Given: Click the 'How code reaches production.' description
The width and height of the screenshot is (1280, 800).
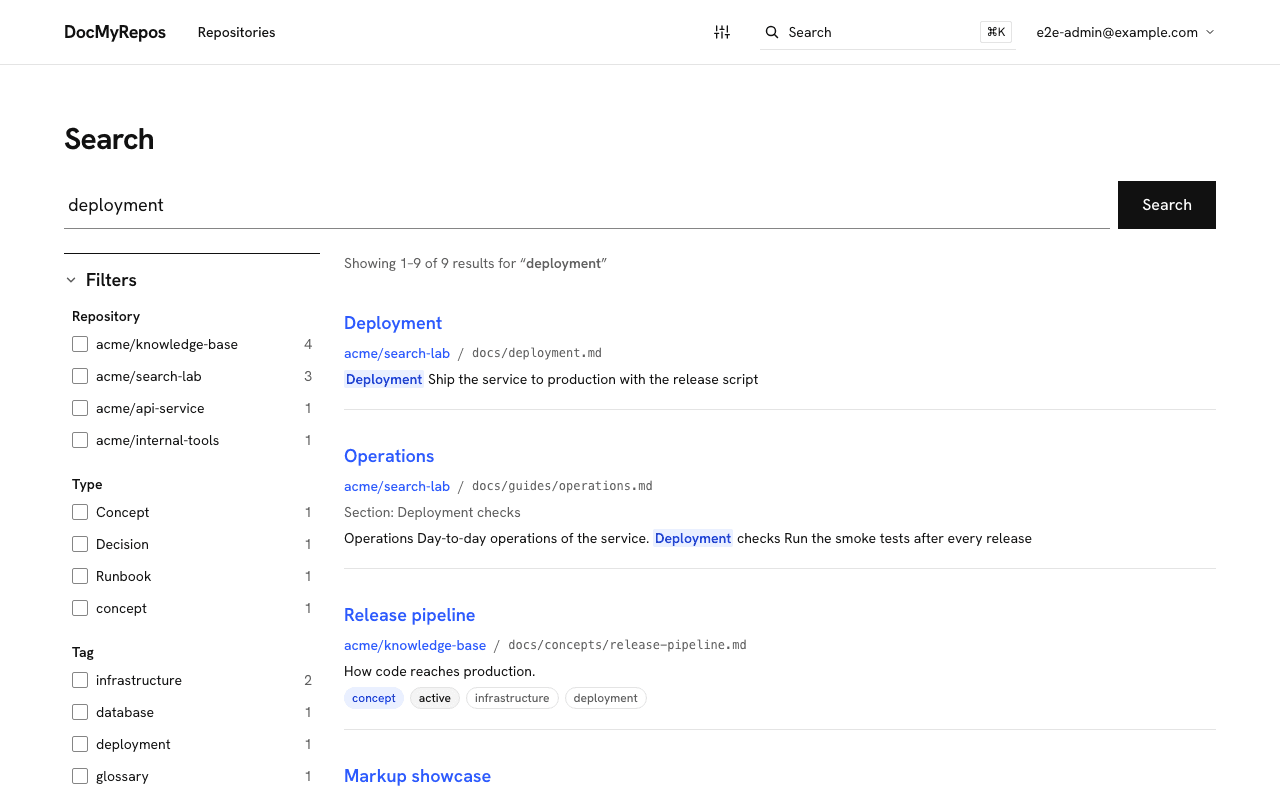Looking at the screenshot, I should (440, 671).
